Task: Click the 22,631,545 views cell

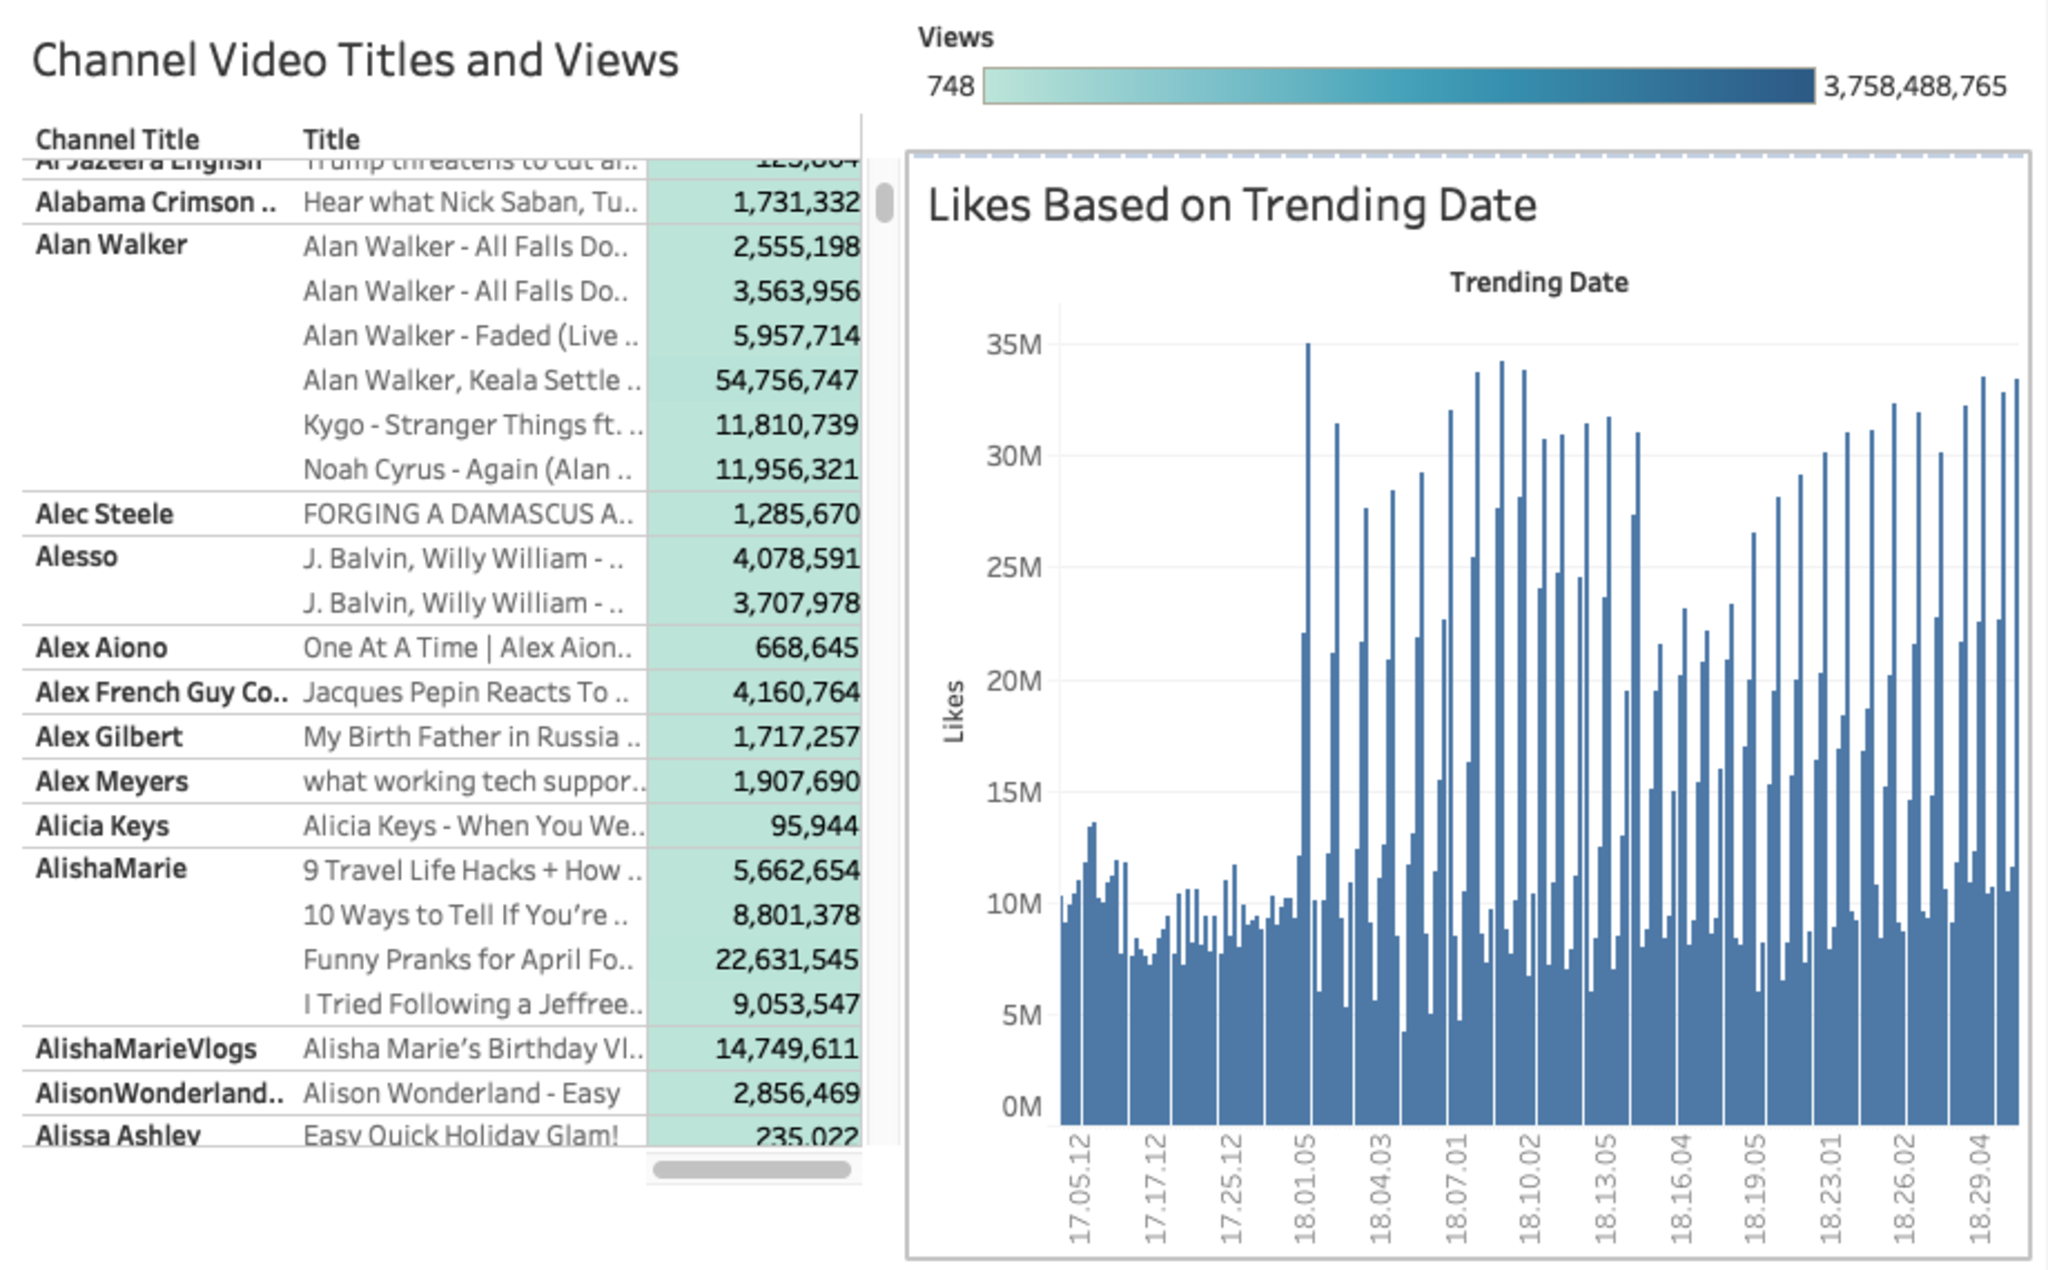Action: point(786,960)
